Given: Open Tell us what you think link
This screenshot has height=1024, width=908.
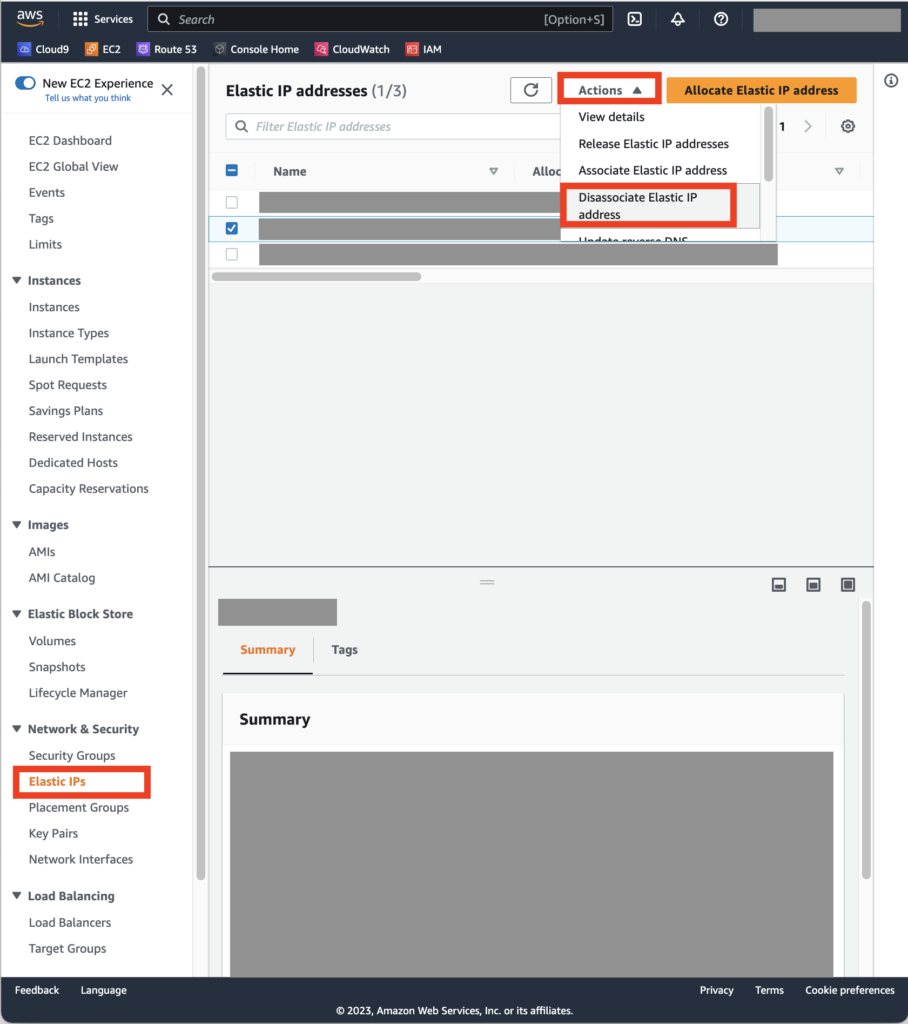Looking at the screenshot, I should coord(88,98).
